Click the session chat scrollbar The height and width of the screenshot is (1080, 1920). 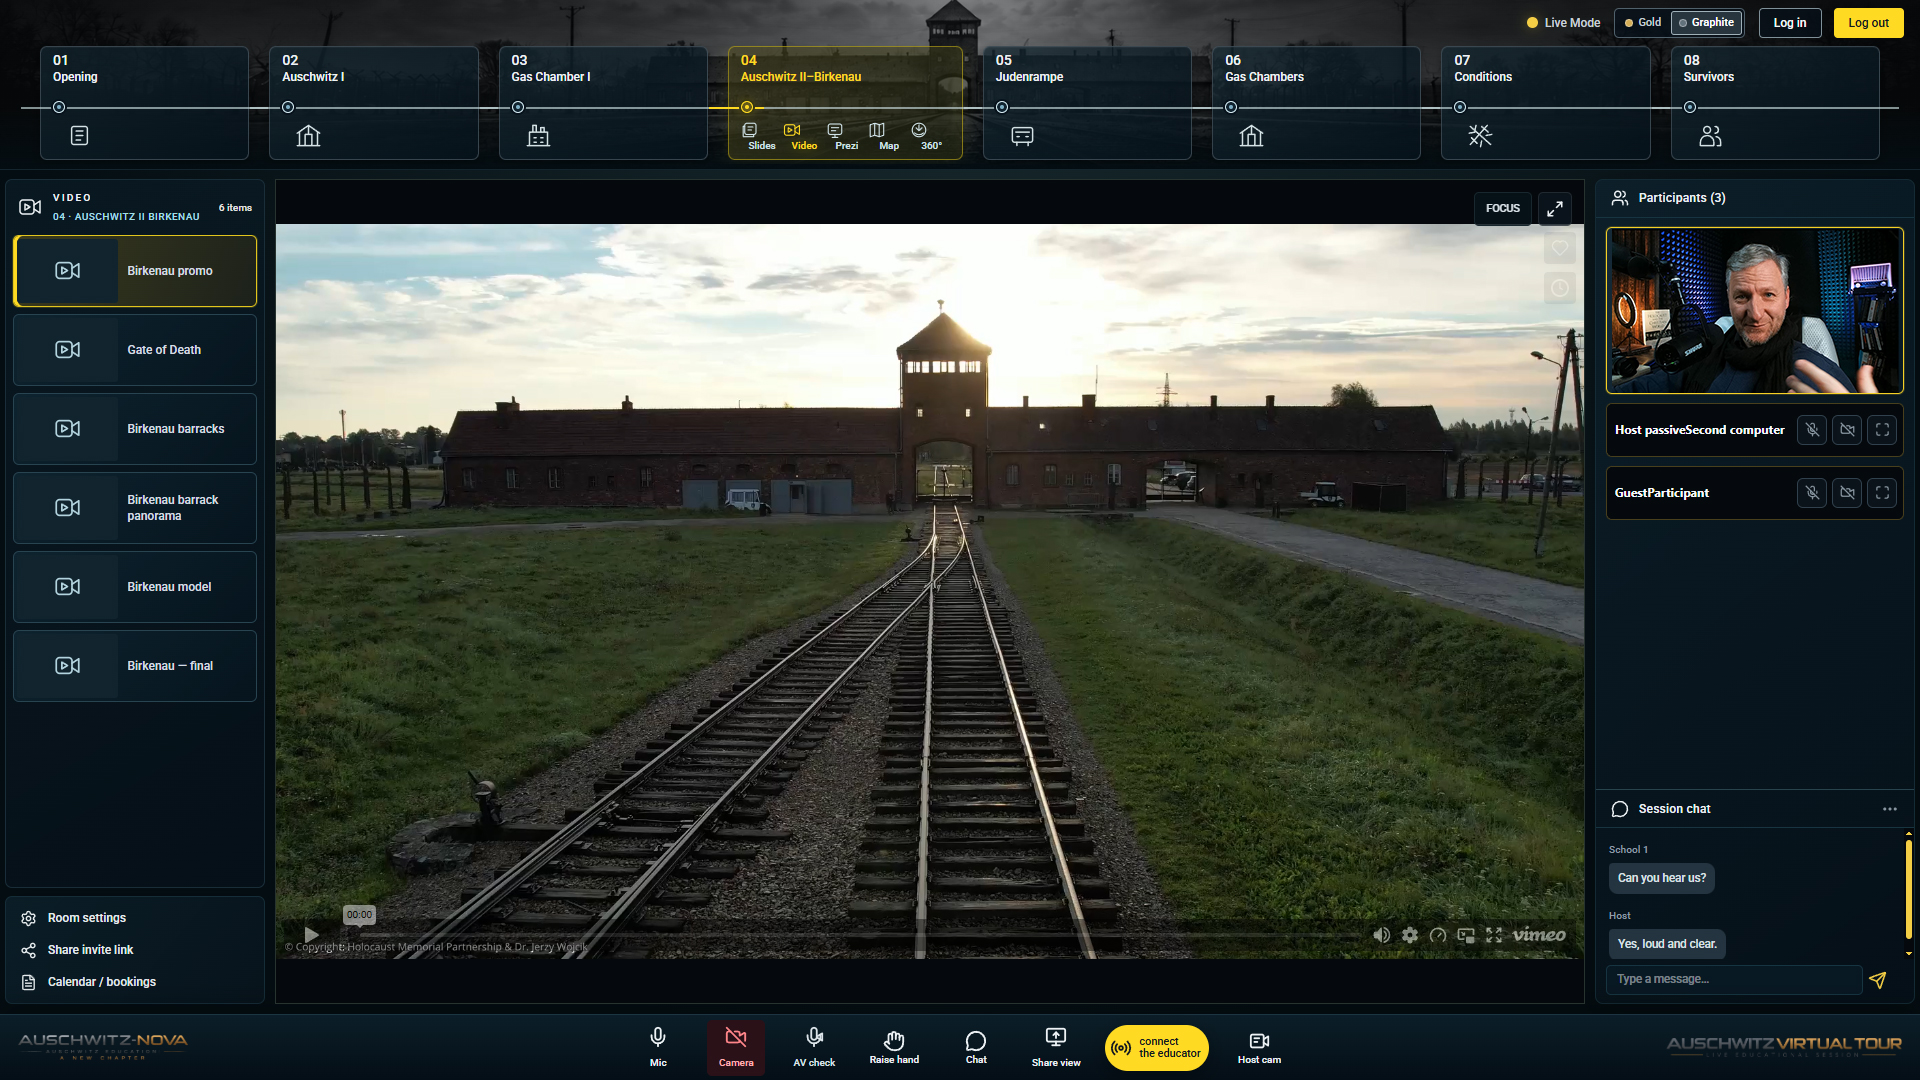(x=1908, y=890)
